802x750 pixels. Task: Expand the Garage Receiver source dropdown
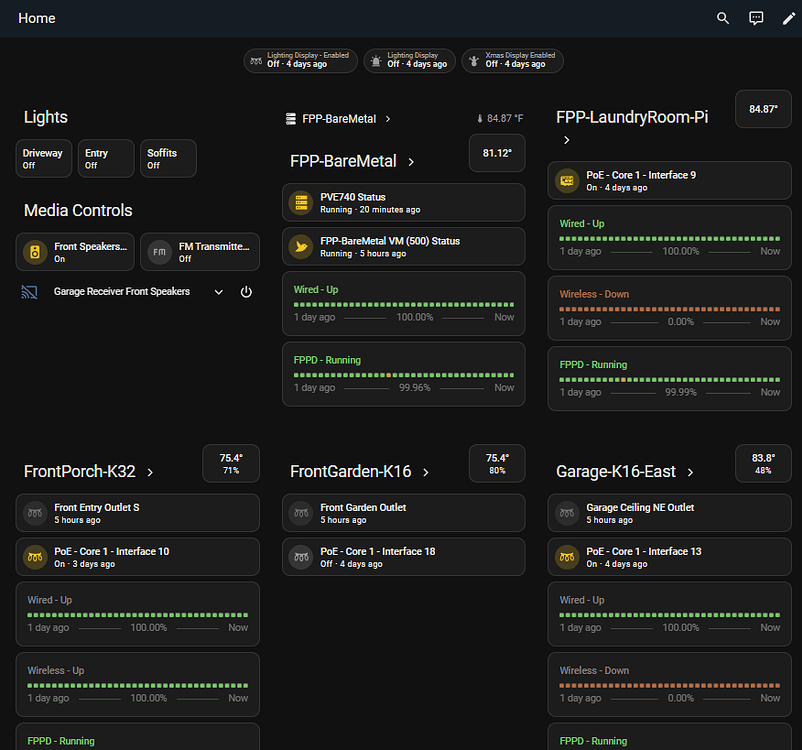coord(218,292)
